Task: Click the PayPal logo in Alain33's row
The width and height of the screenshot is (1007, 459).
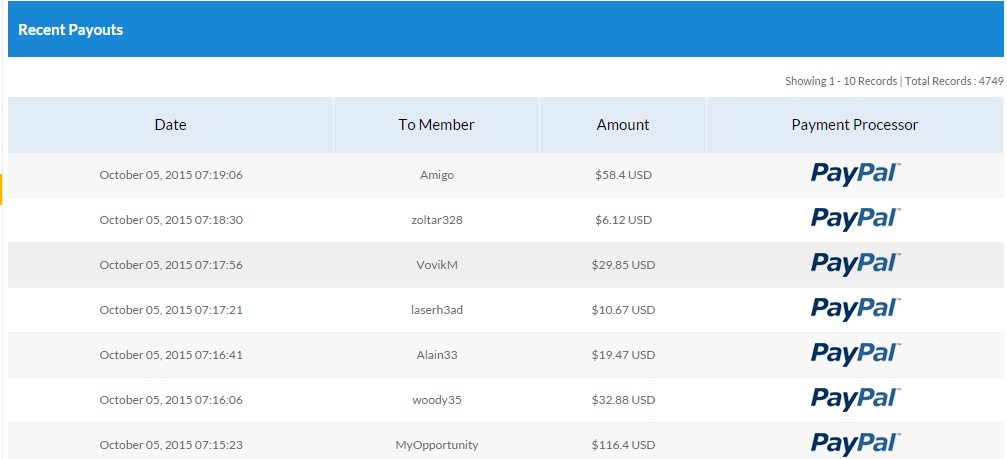Action: pos(855,354)
